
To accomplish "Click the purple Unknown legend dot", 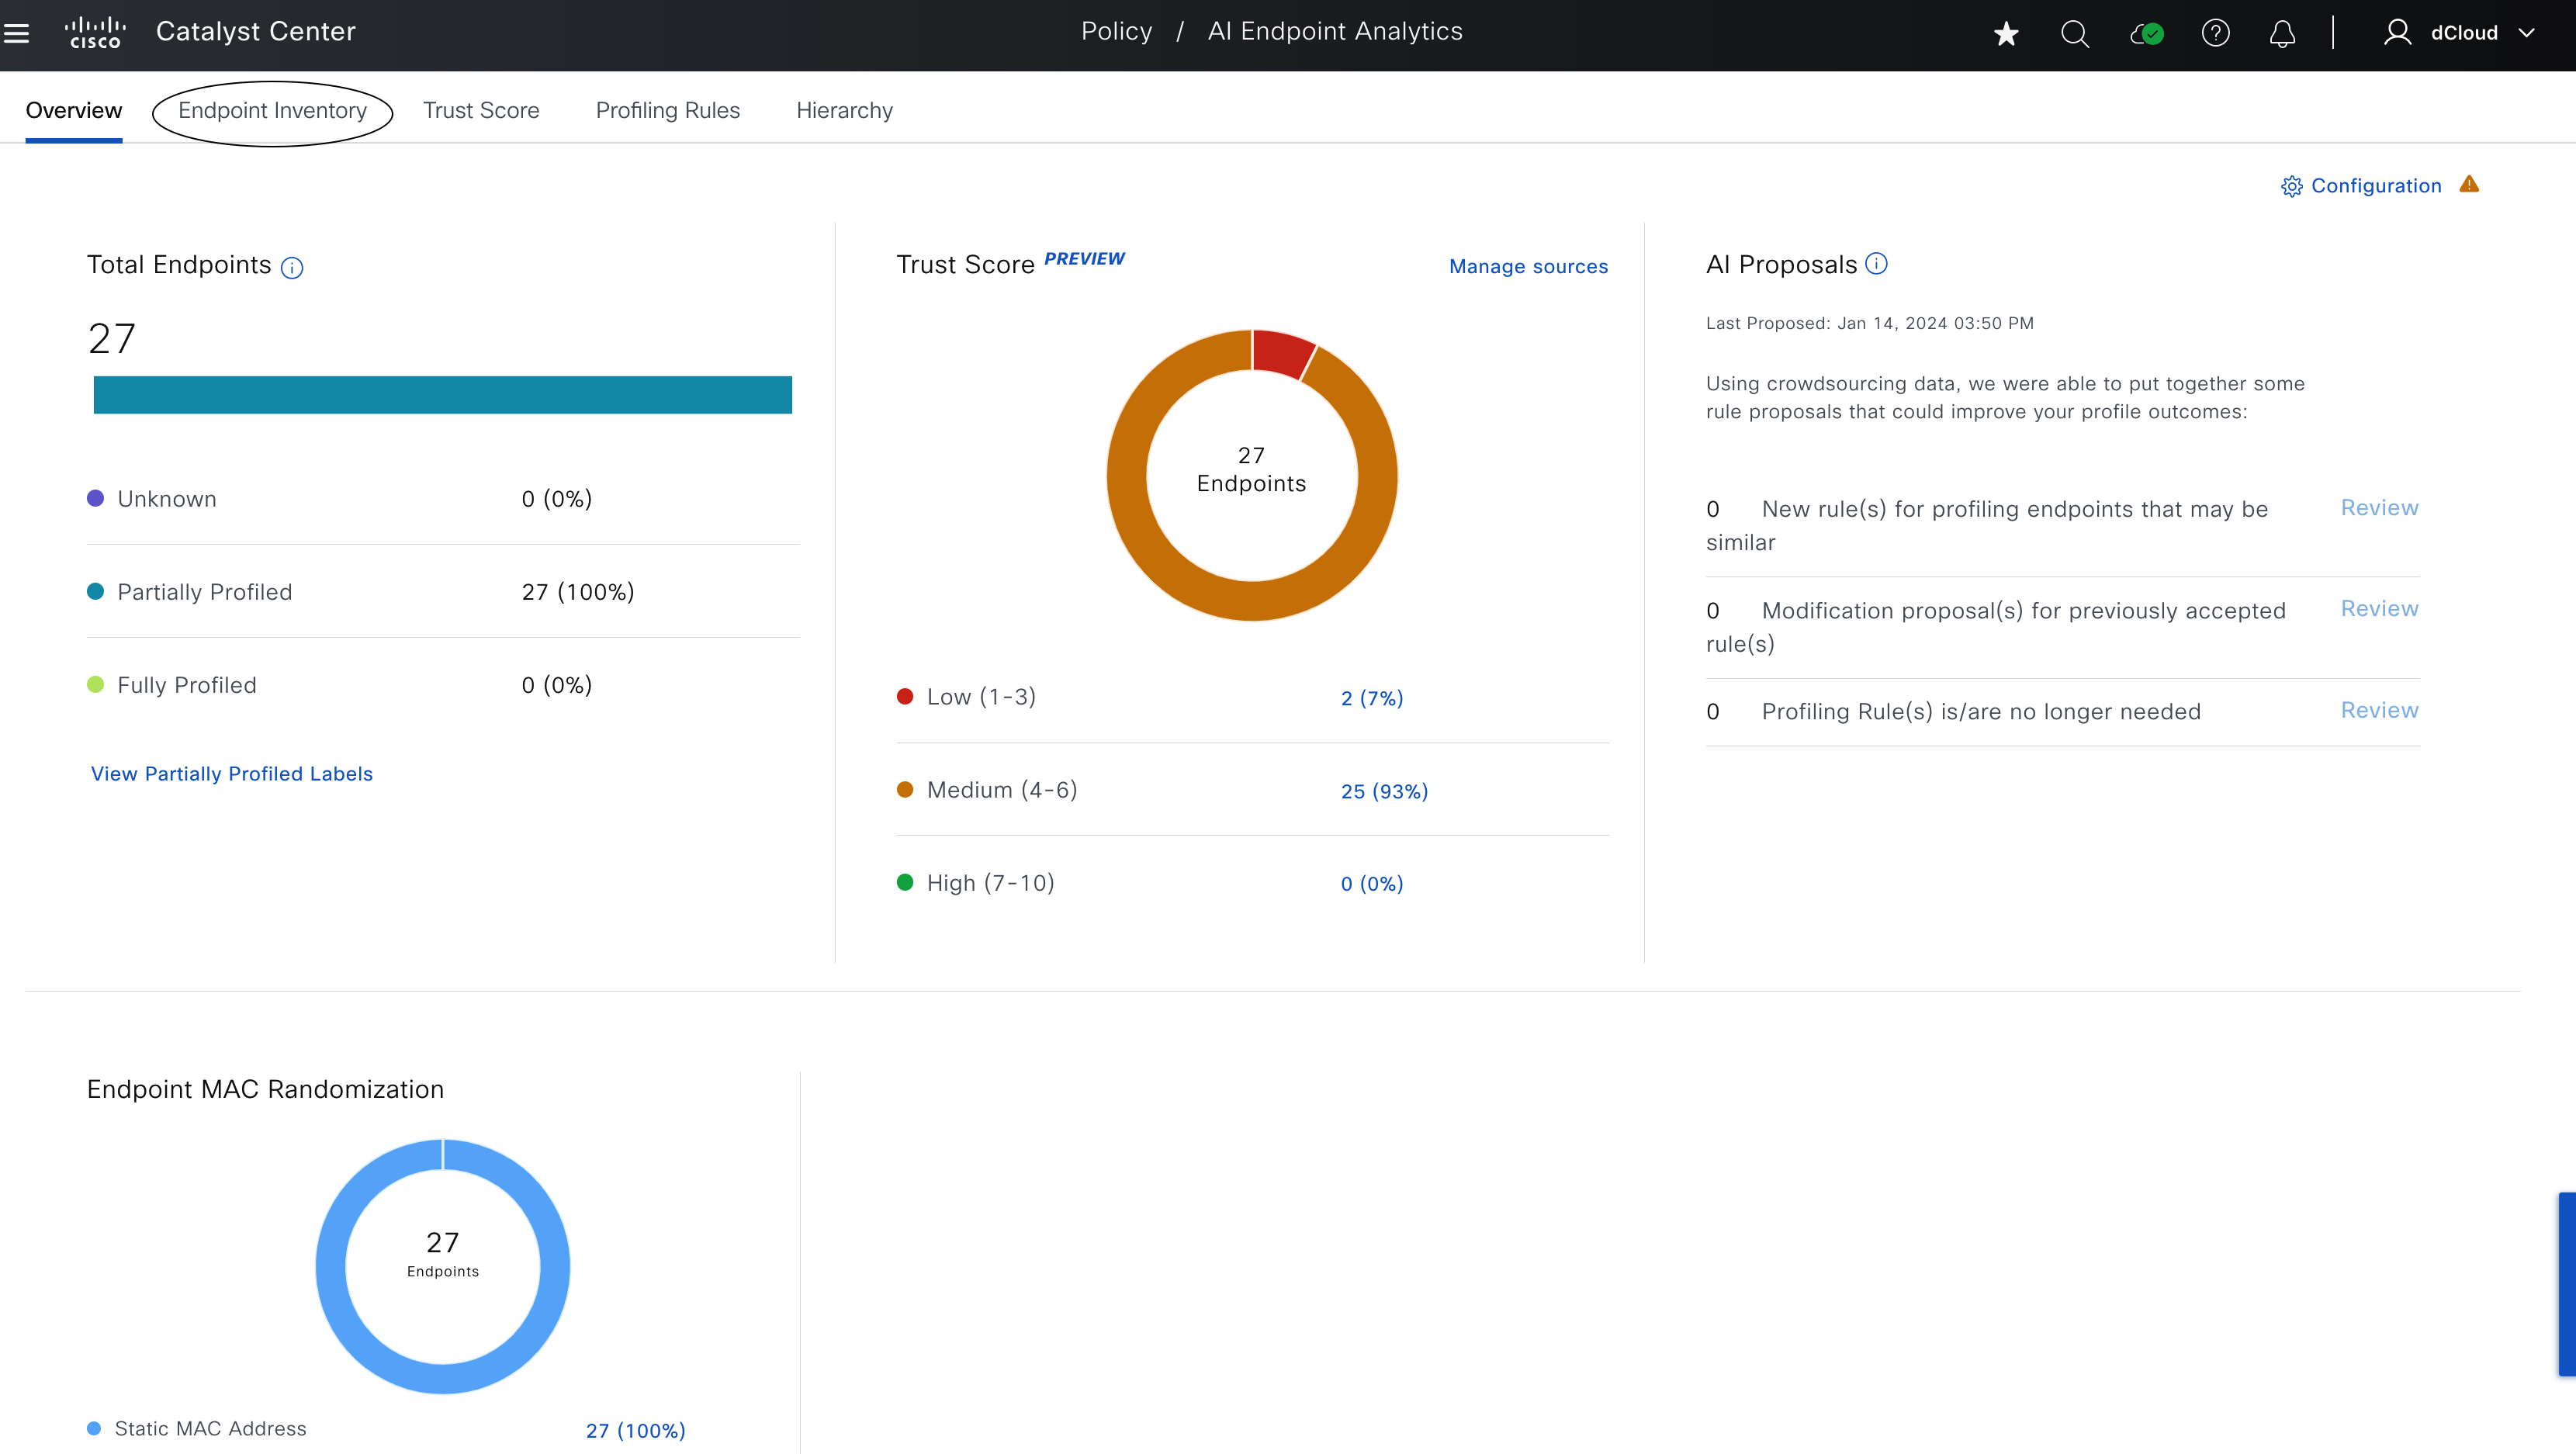I will pos(95,498).
